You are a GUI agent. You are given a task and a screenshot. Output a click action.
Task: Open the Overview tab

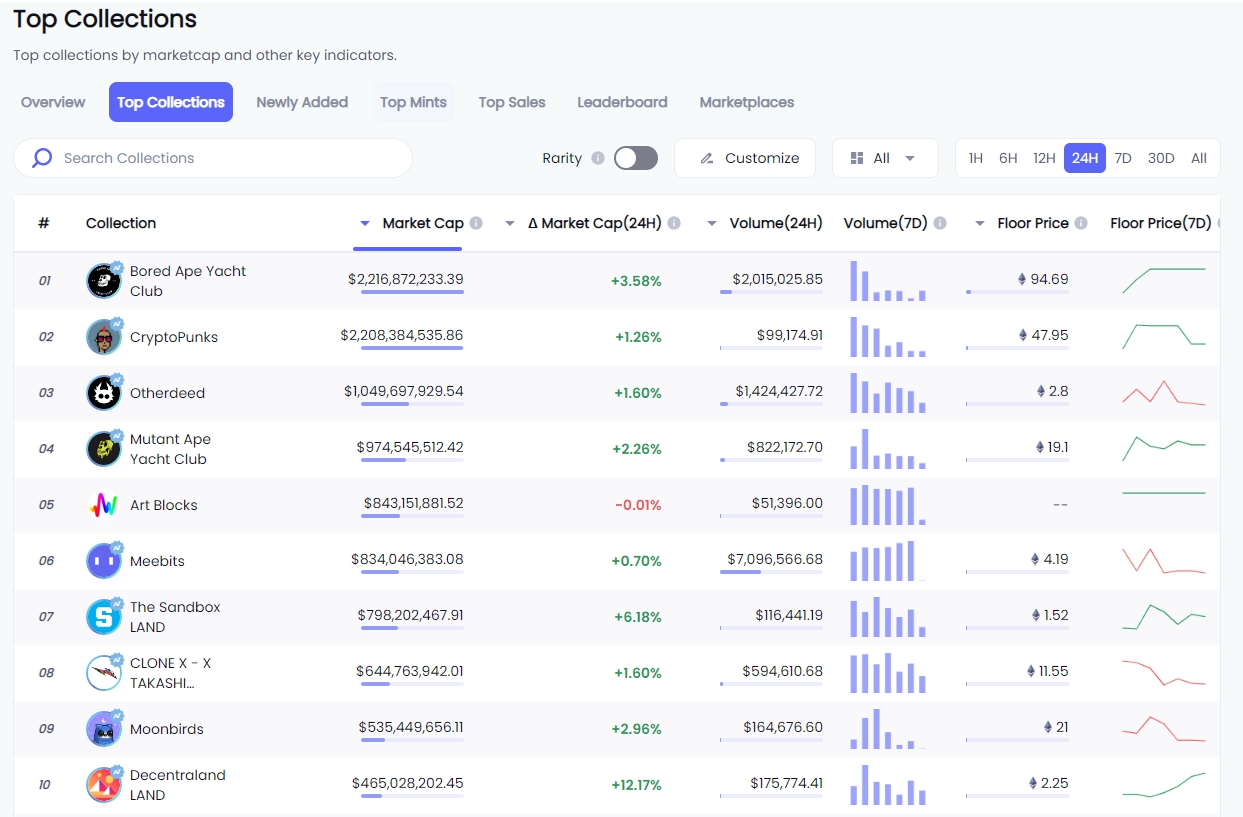point(53,102)
